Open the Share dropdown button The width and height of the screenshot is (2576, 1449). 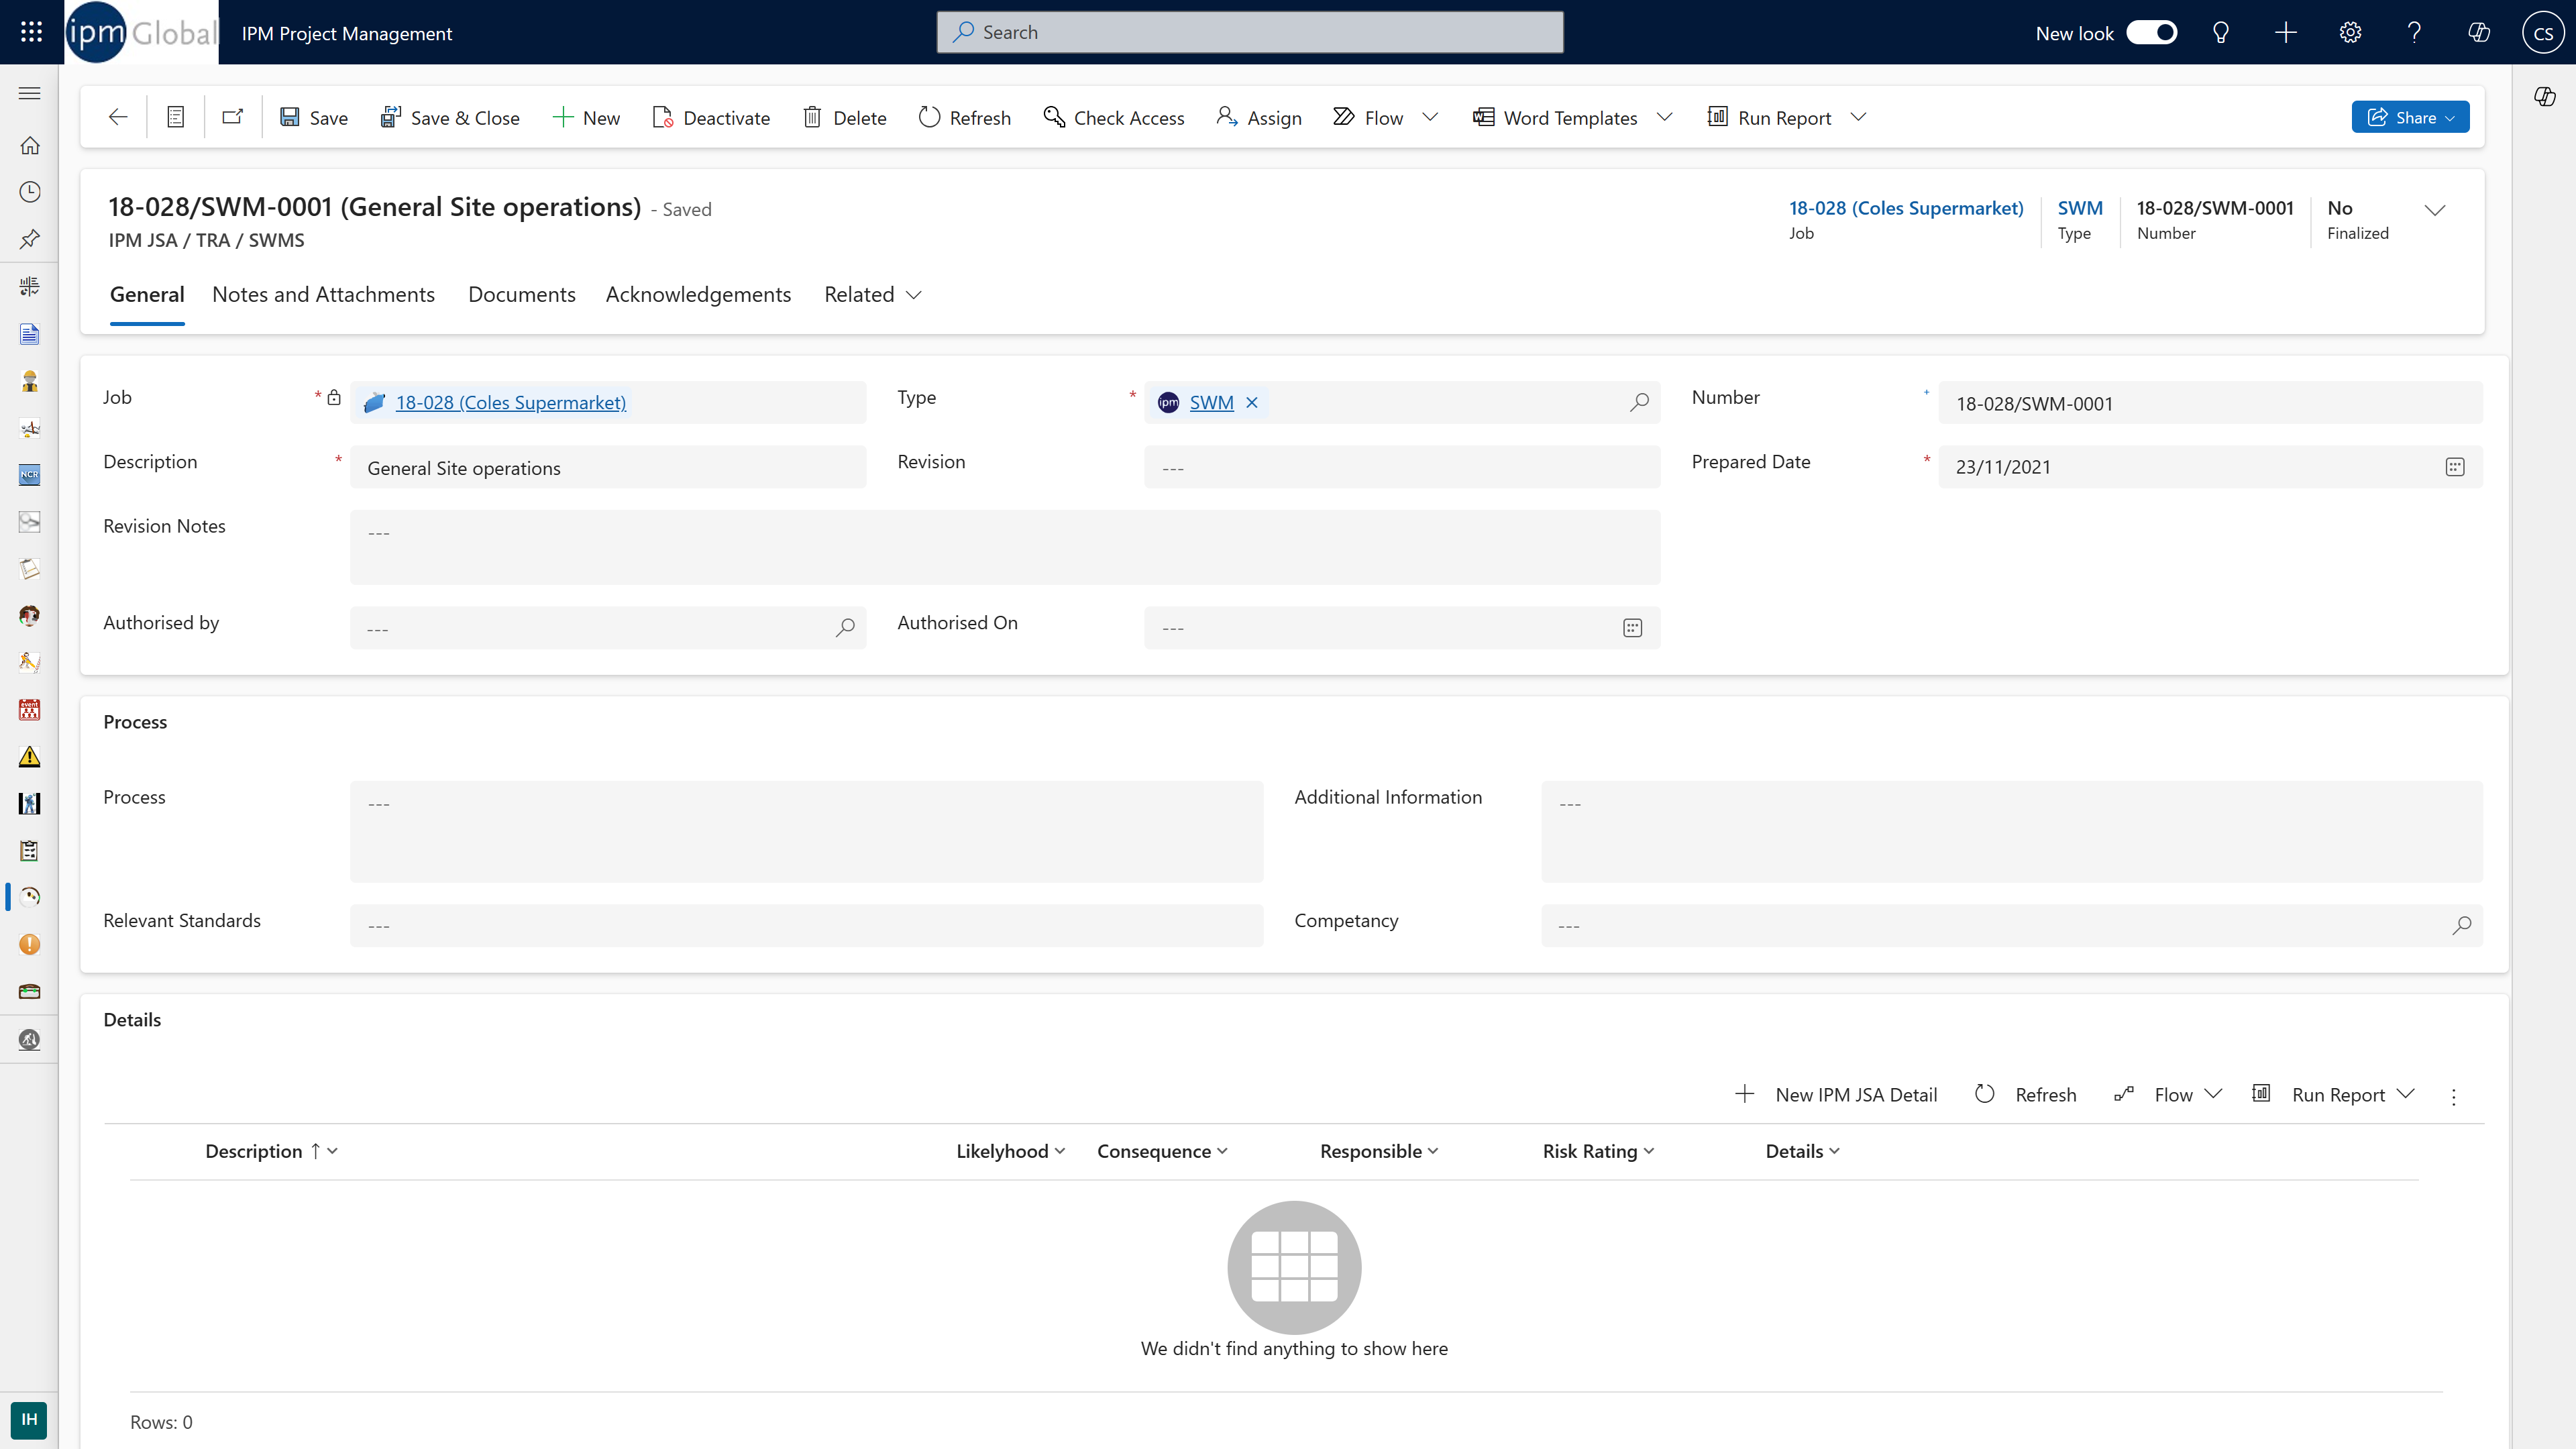tap(2410, 117)
